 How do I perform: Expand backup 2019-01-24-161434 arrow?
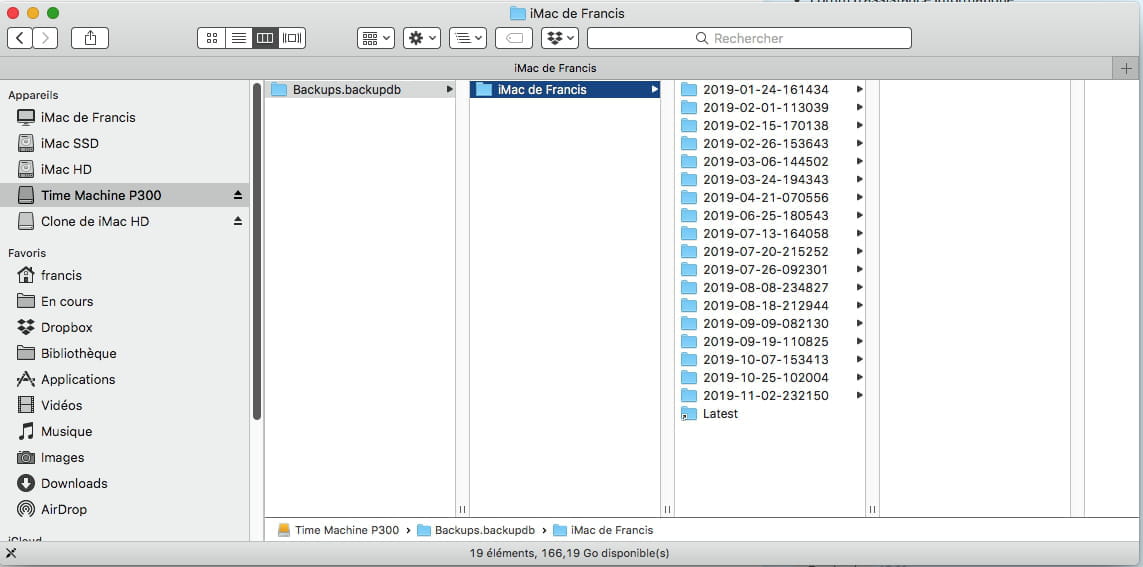(859, 90)
